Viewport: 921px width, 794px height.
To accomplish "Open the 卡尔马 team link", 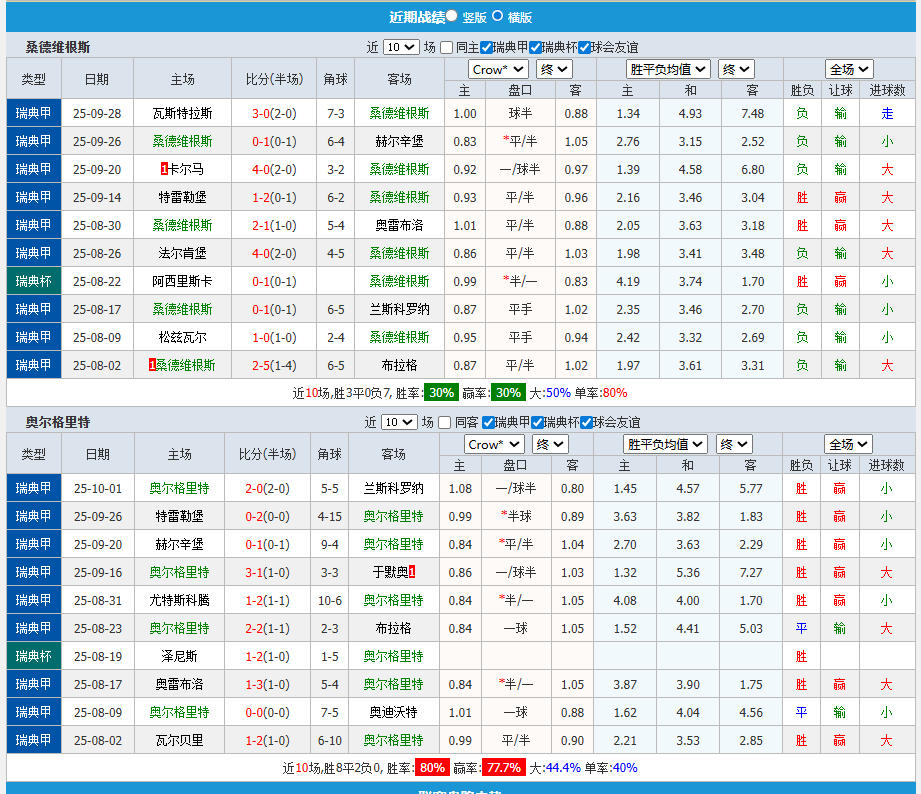I will [187, 169].
